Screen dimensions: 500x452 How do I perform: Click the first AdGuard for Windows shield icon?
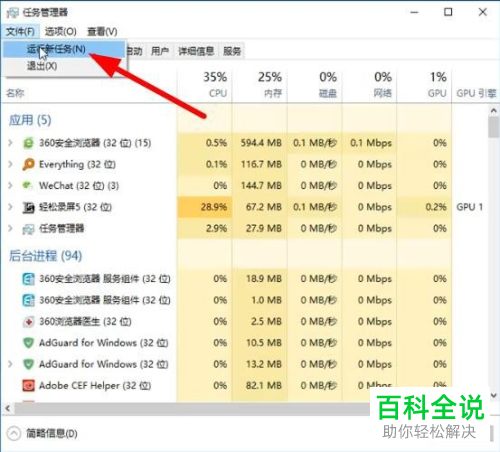pos(28,343)
